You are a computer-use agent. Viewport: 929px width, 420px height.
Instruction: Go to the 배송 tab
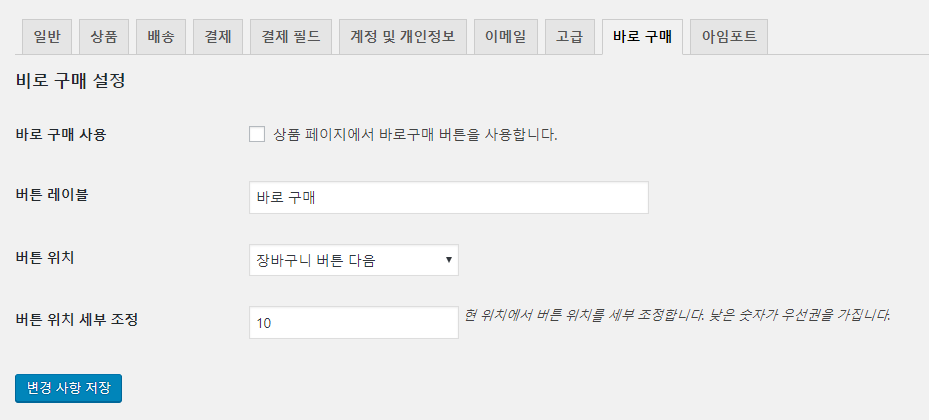(x=160, y=38)
